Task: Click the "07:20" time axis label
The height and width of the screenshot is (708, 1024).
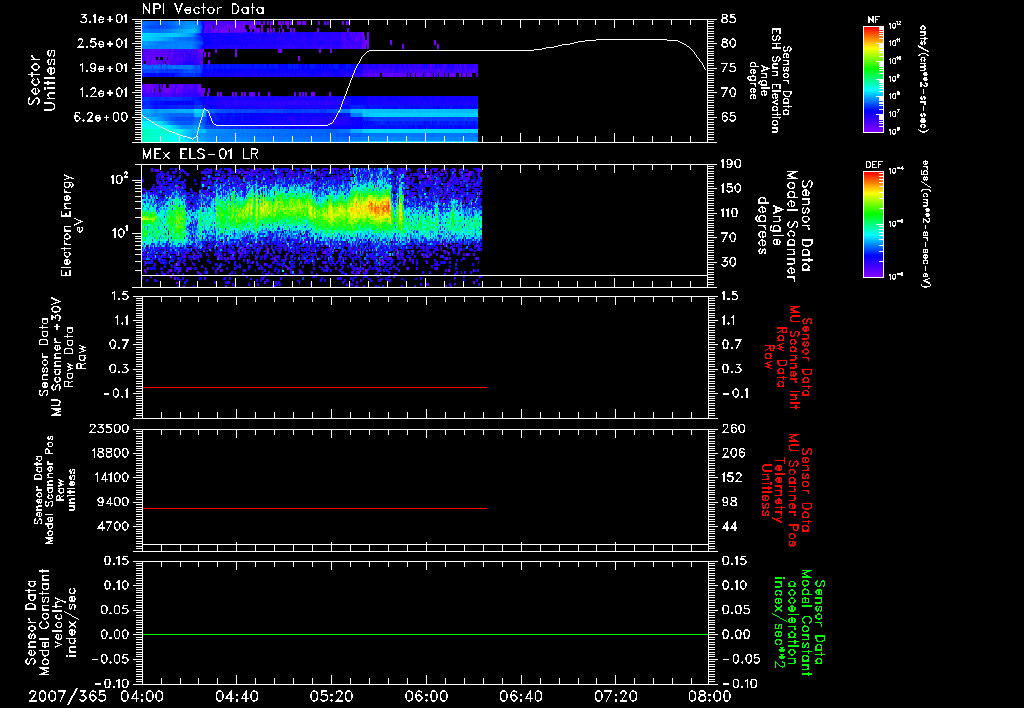Action: [x=616, y=696]
